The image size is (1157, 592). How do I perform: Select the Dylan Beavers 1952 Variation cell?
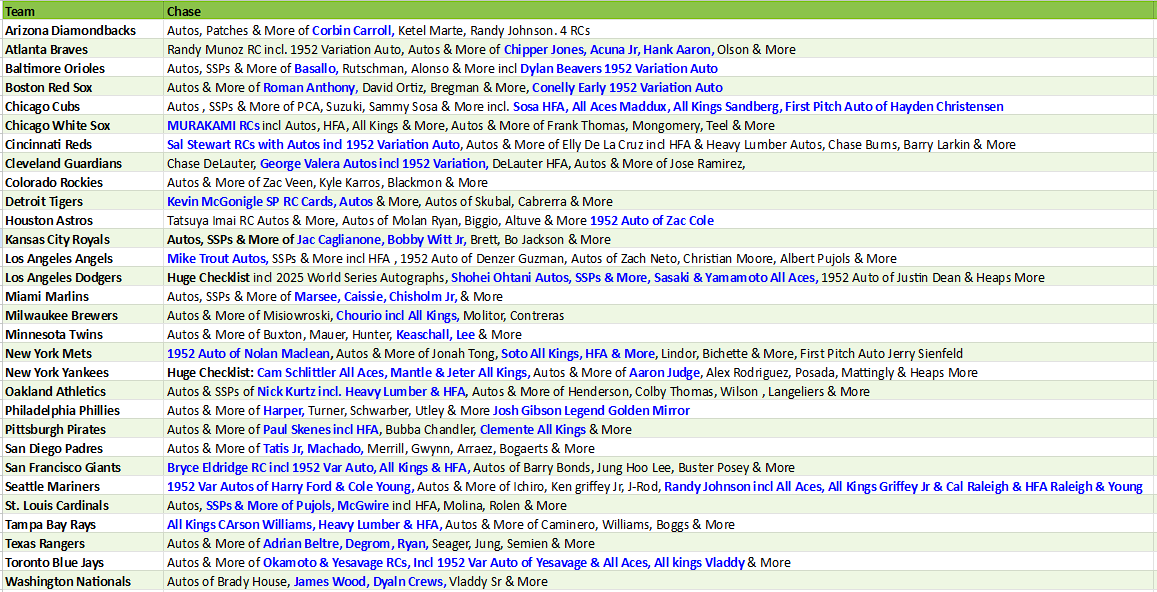pyautogui.click(x=660, y=69)
